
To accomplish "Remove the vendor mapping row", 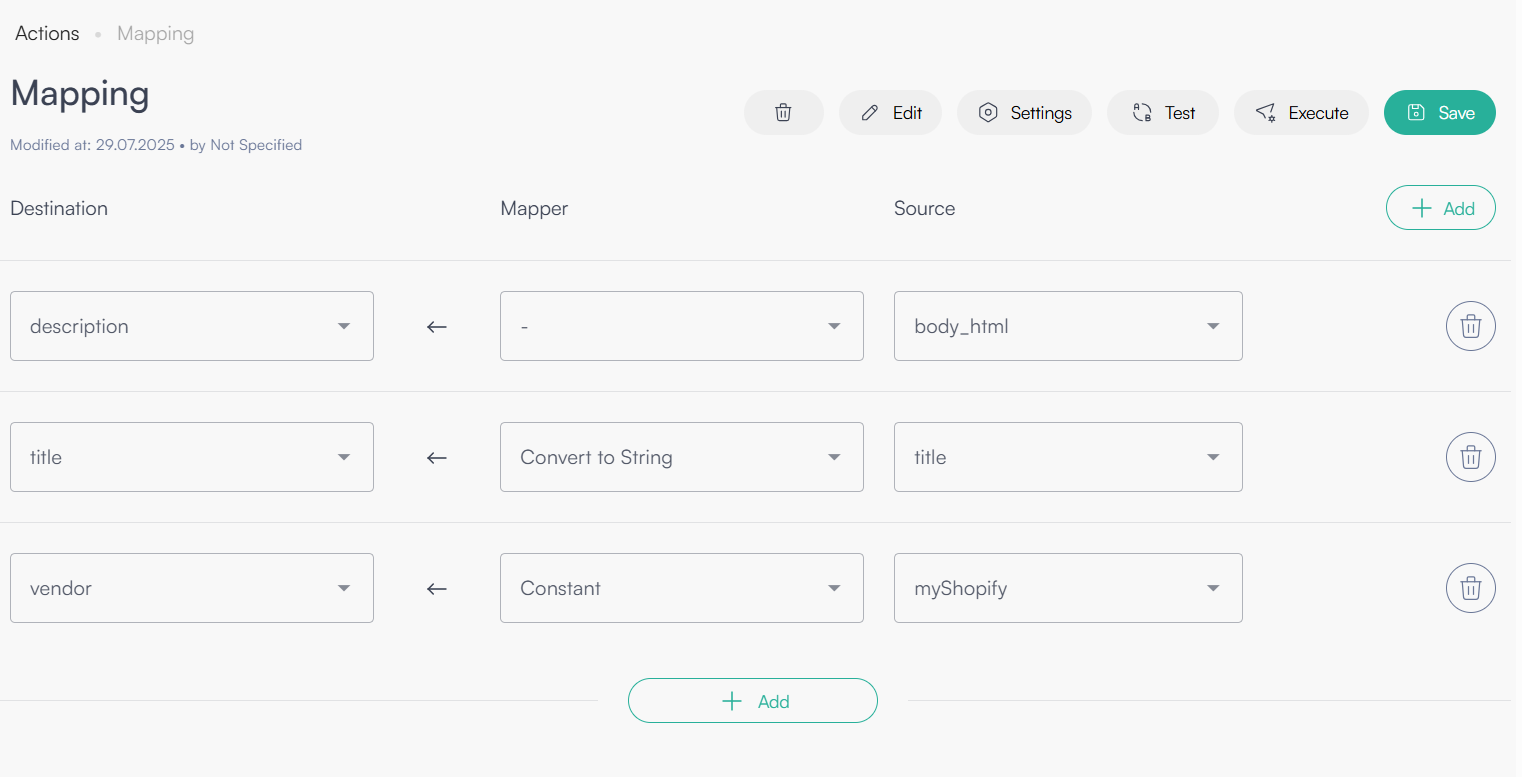I will click(1470, 588).
